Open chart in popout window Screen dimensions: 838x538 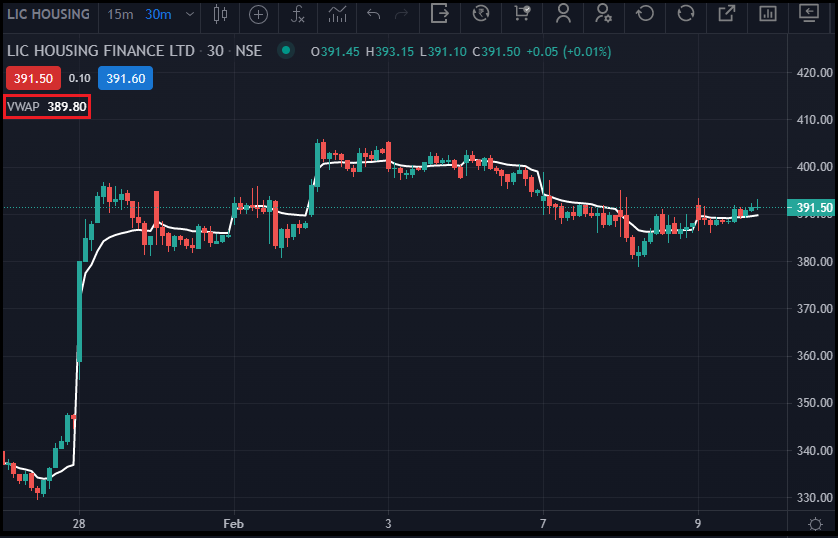[x=726, y=14]
